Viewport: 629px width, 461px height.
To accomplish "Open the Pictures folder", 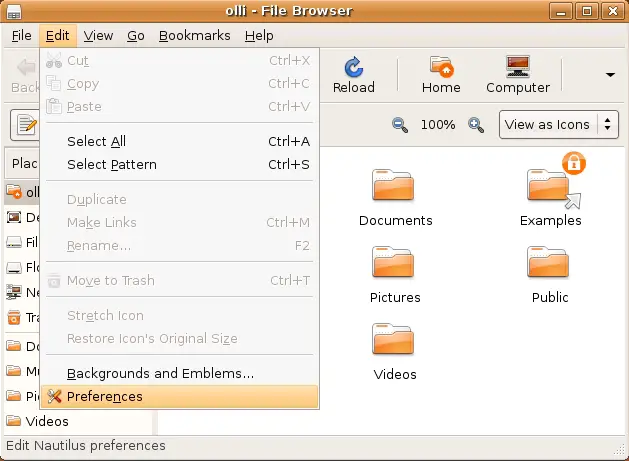I will (x=395, y=264).
